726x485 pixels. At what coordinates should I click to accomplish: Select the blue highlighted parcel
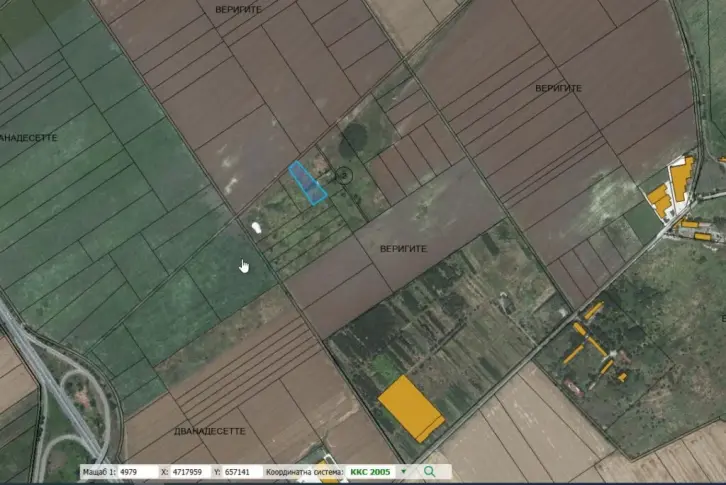click(x=307, y=183)
